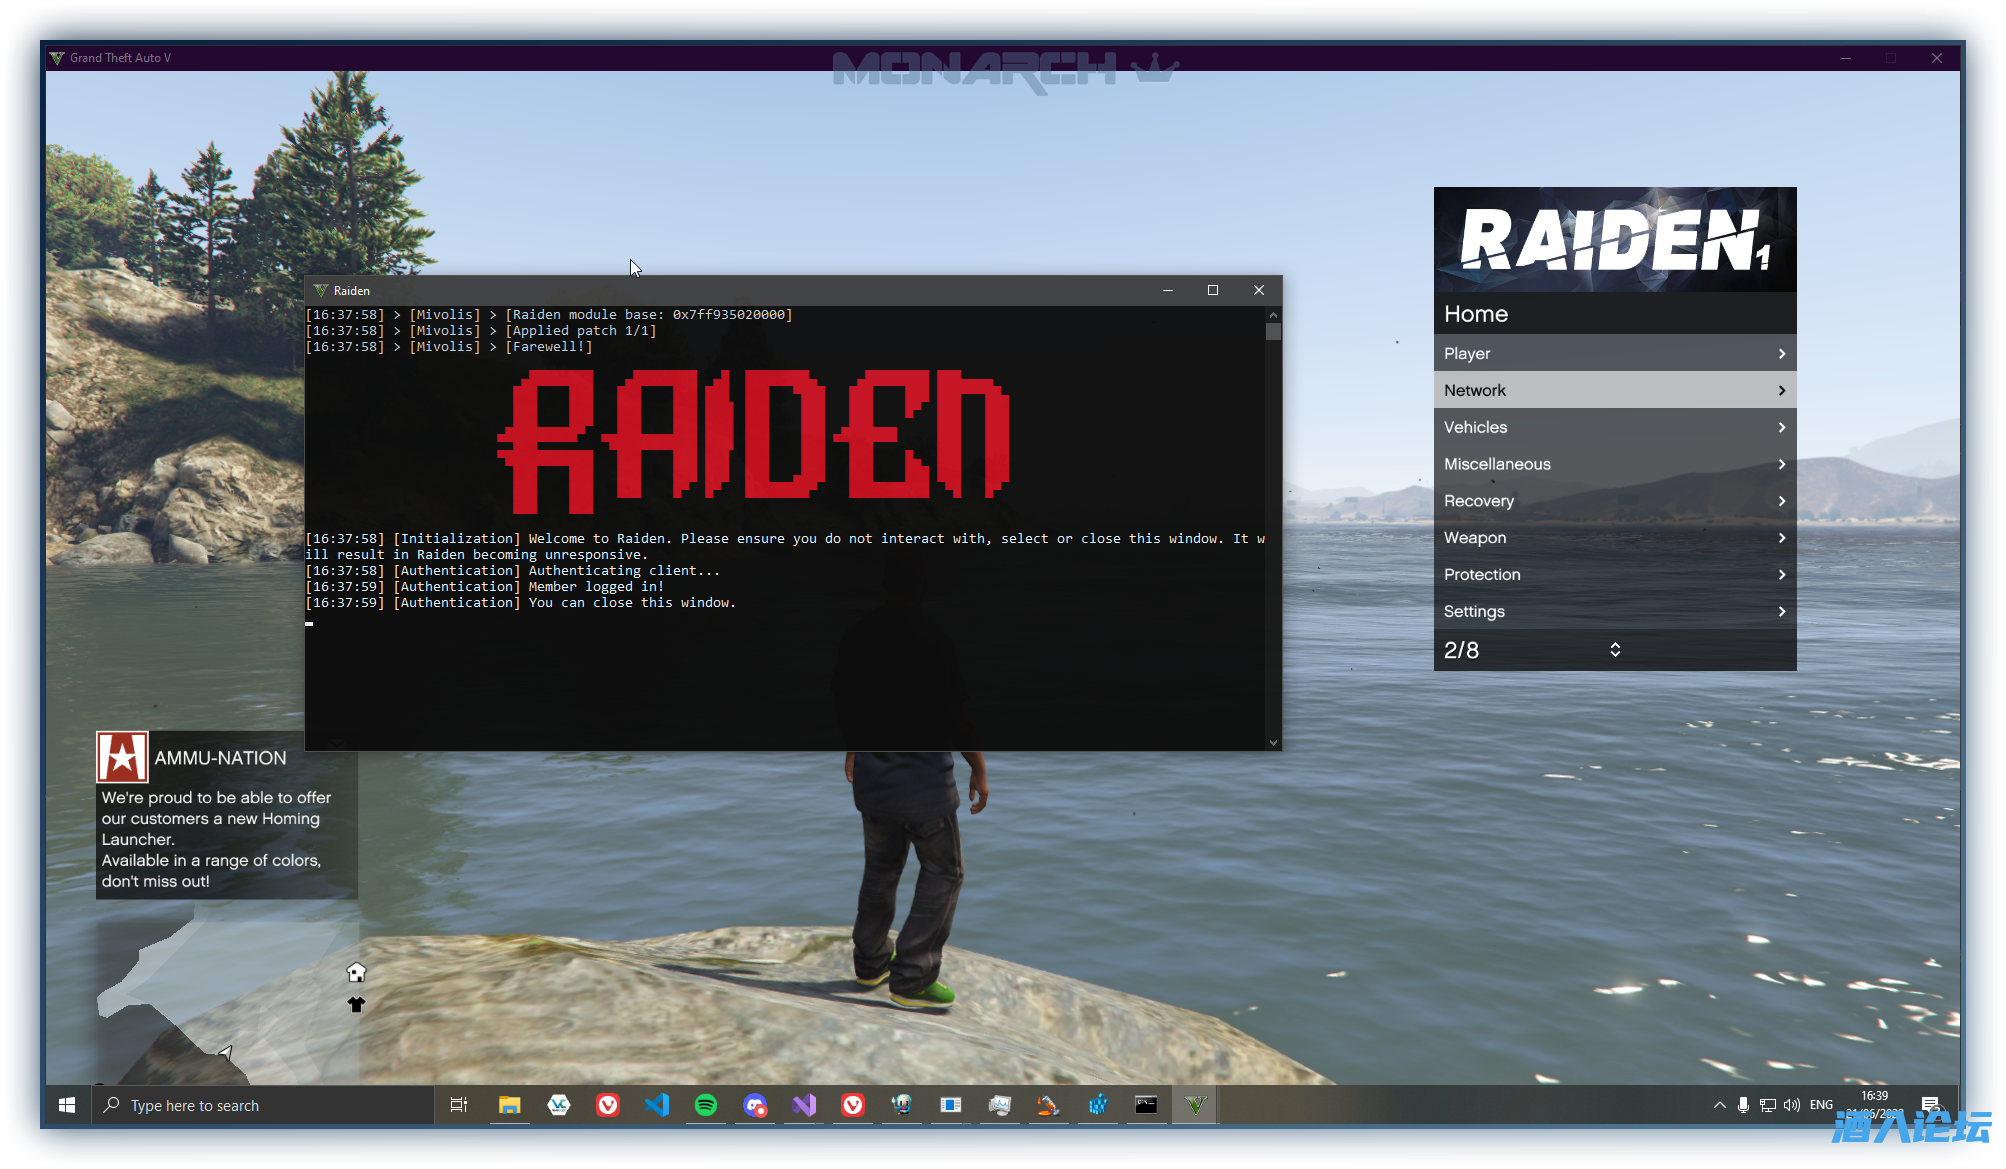Click the Home title in Raiden menu
The height and width of the screenshot is (1169, 2006).
(x=1476, y=314)
